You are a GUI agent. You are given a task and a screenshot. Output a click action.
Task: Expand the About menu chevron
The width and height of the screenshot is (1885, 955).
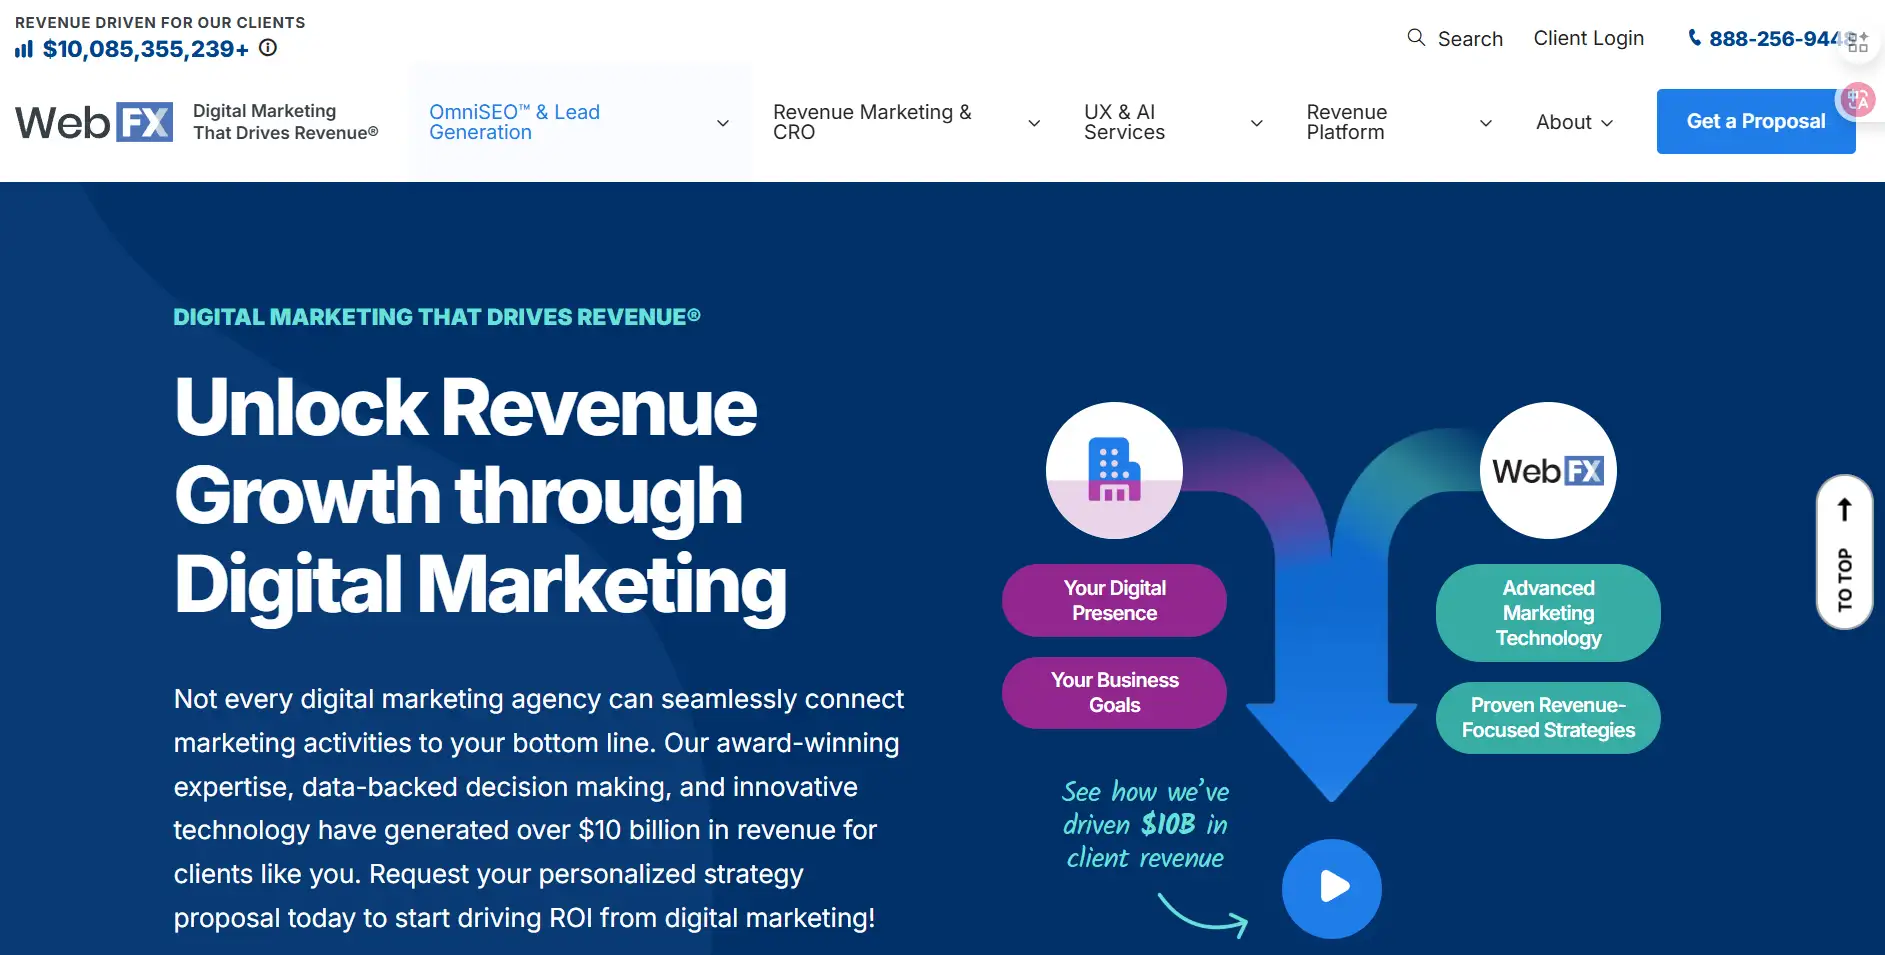coord(1607,123)
